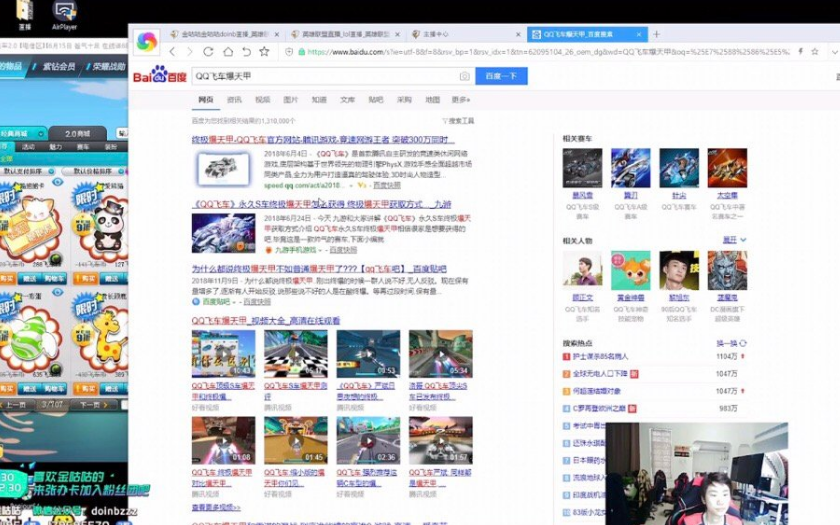Play the video thumbnail with duration 02:36
The image size is (840, 525).
click(x=368, y=440)
